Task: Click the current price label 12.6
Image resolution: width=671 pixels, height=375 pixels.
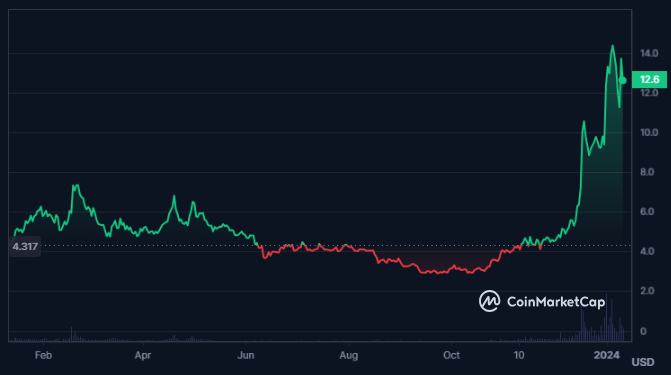Action: 649,80
